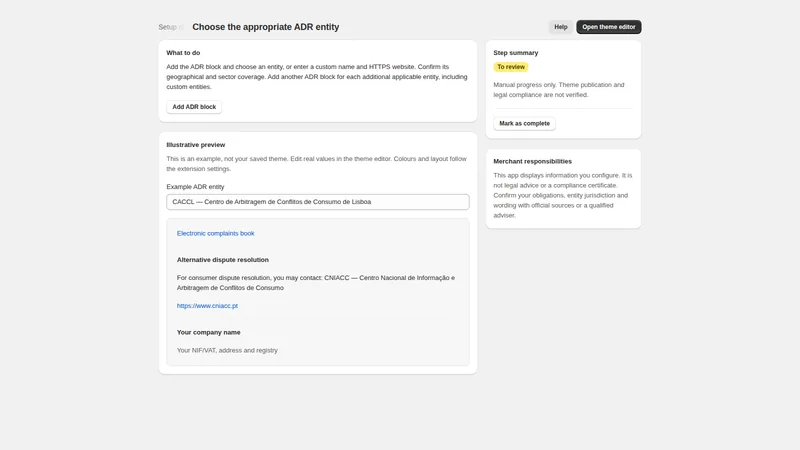Follow the https://www.cniacc.pt link

pyautogui.click(x=207, y=306)
